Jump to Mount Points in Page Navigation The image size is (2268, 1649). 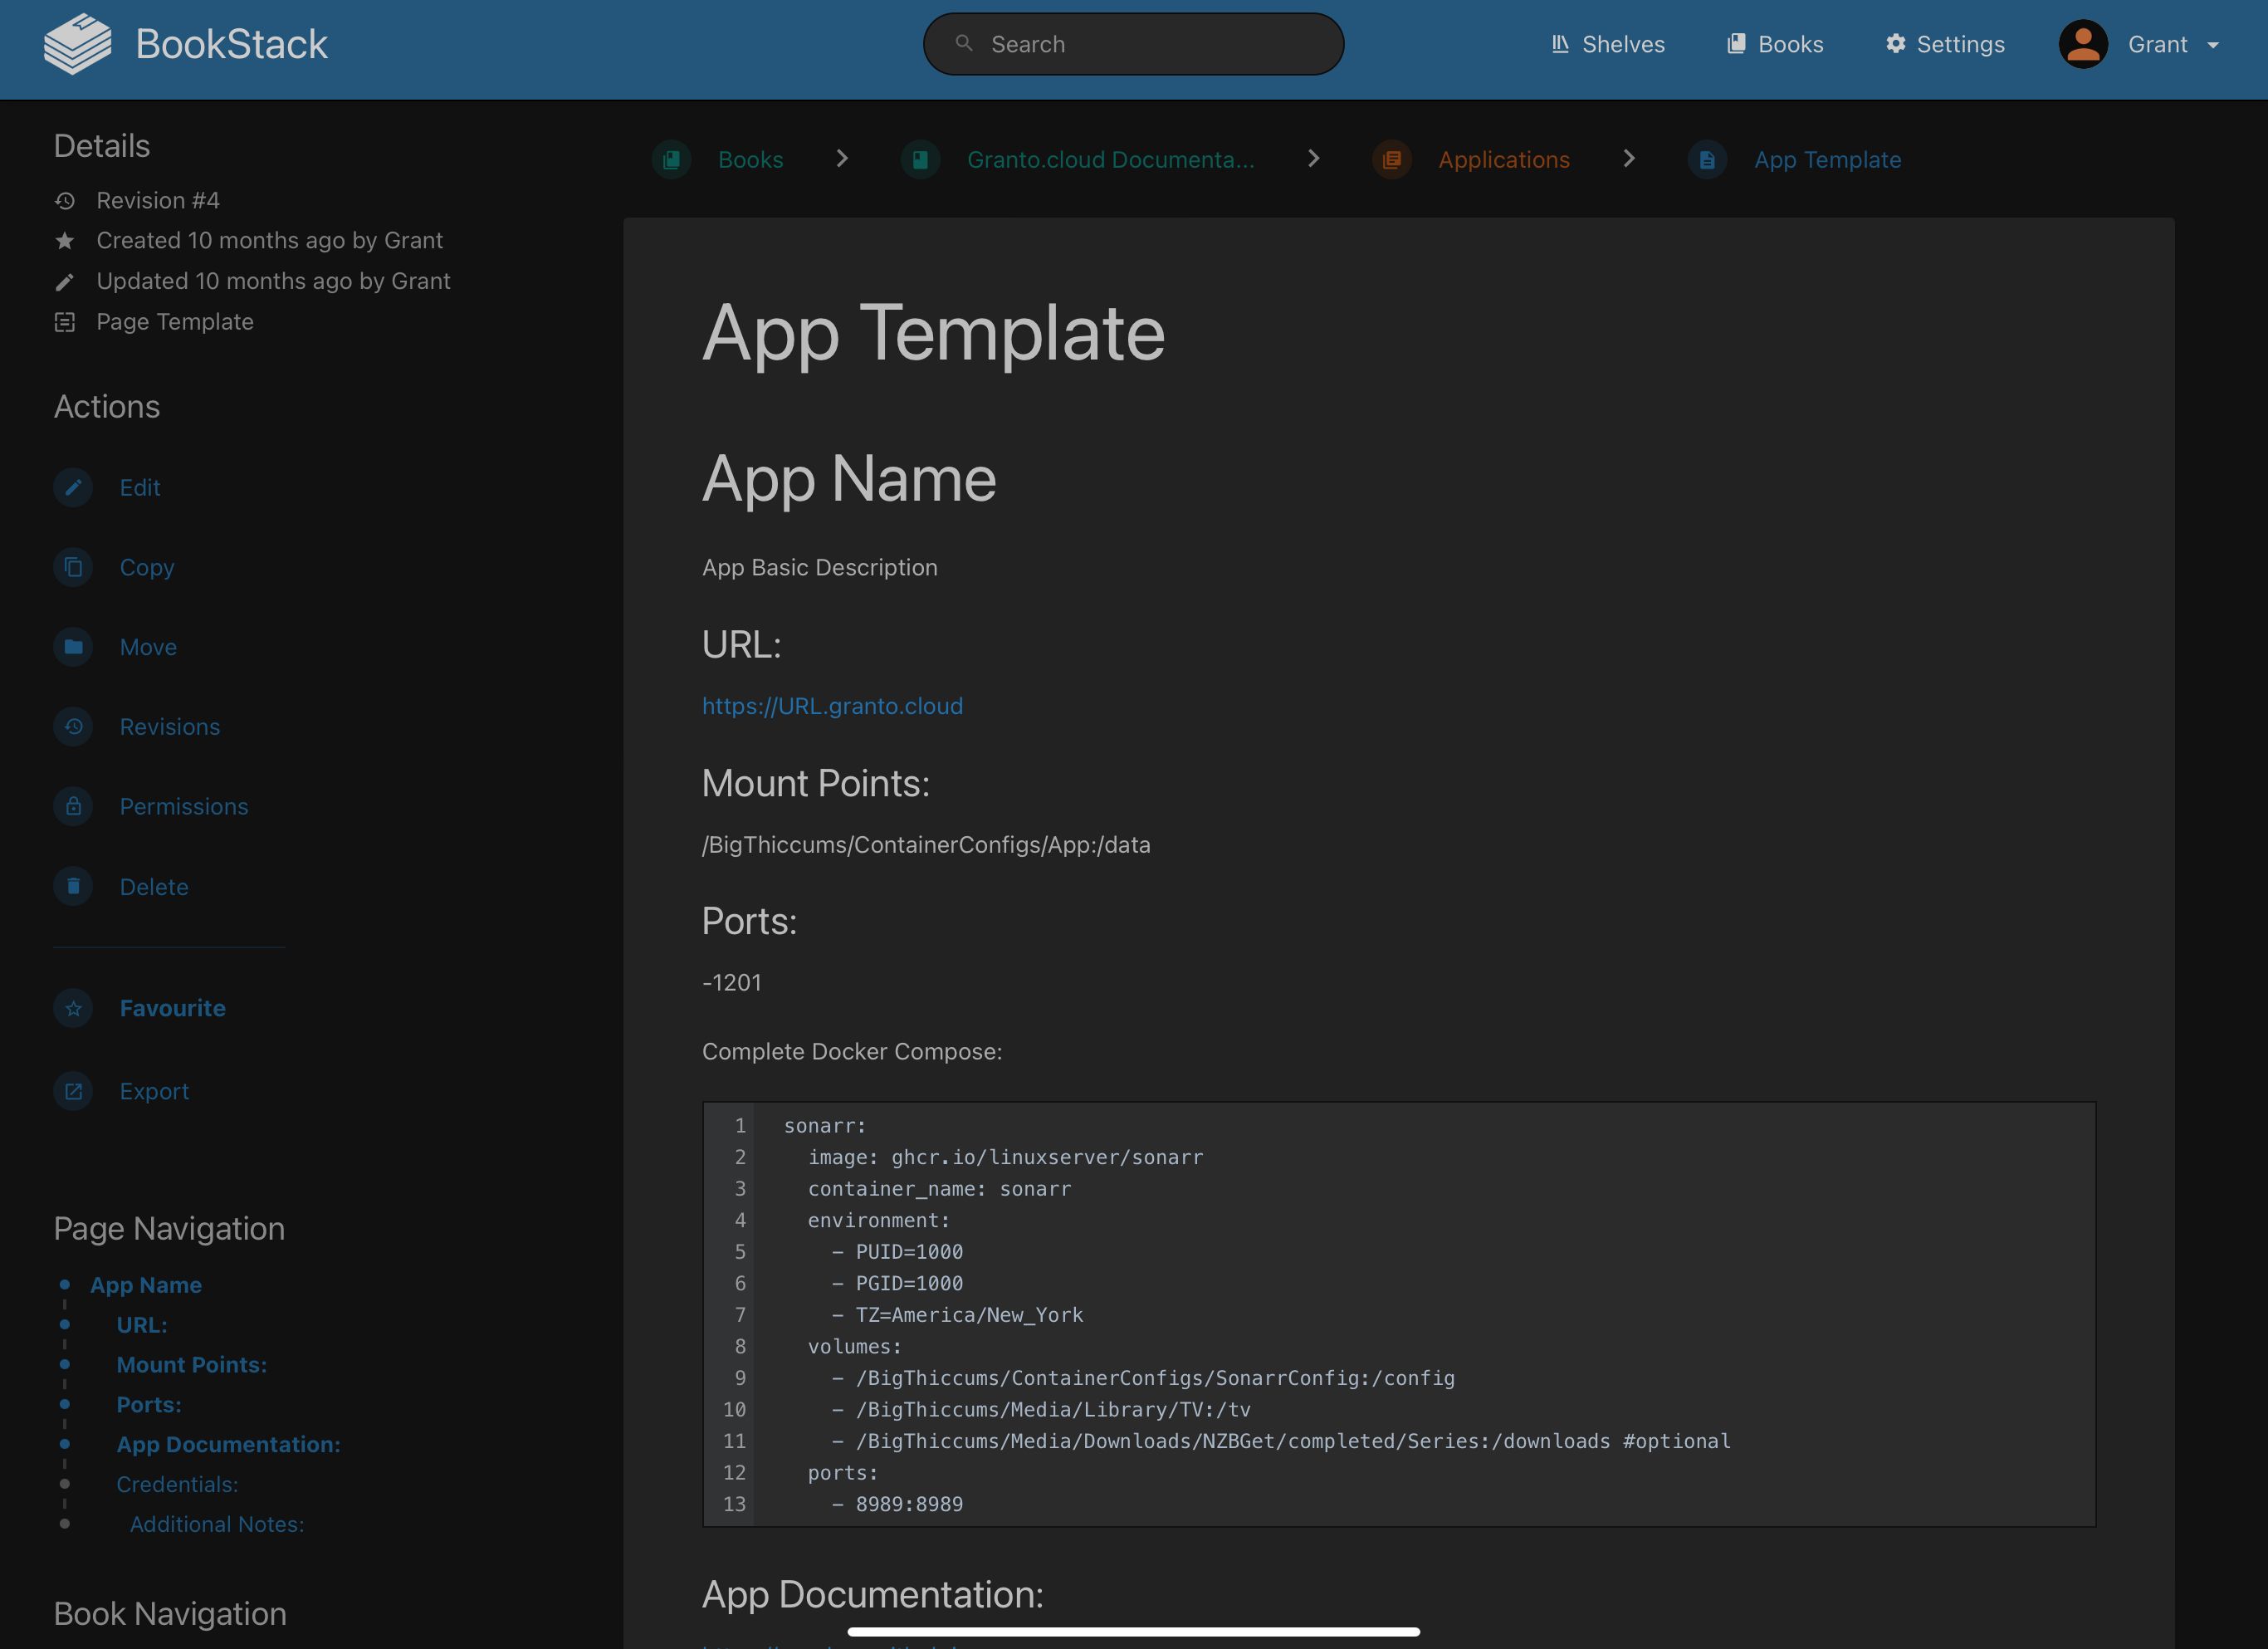tap(191, 1365)
